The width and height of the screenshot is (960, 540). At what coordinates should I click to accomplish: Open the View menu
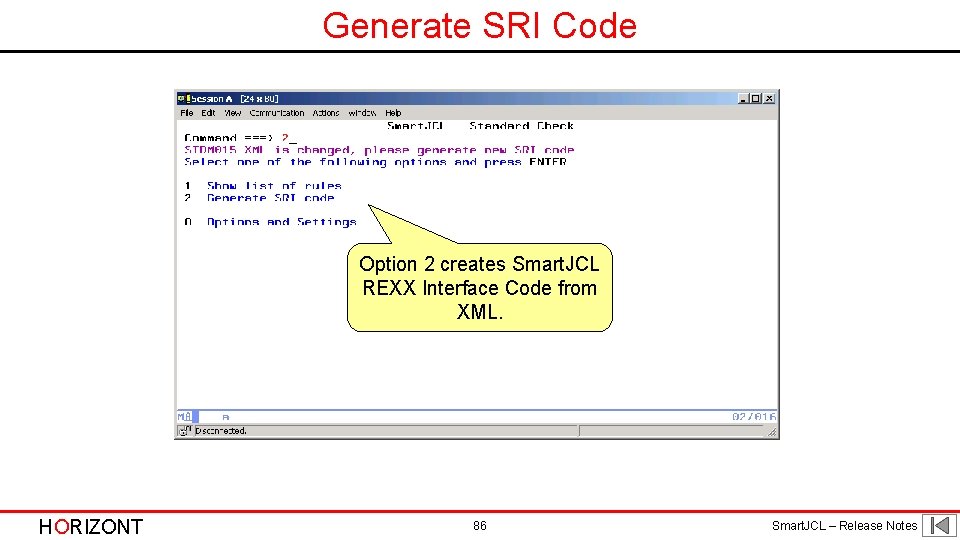233,113
